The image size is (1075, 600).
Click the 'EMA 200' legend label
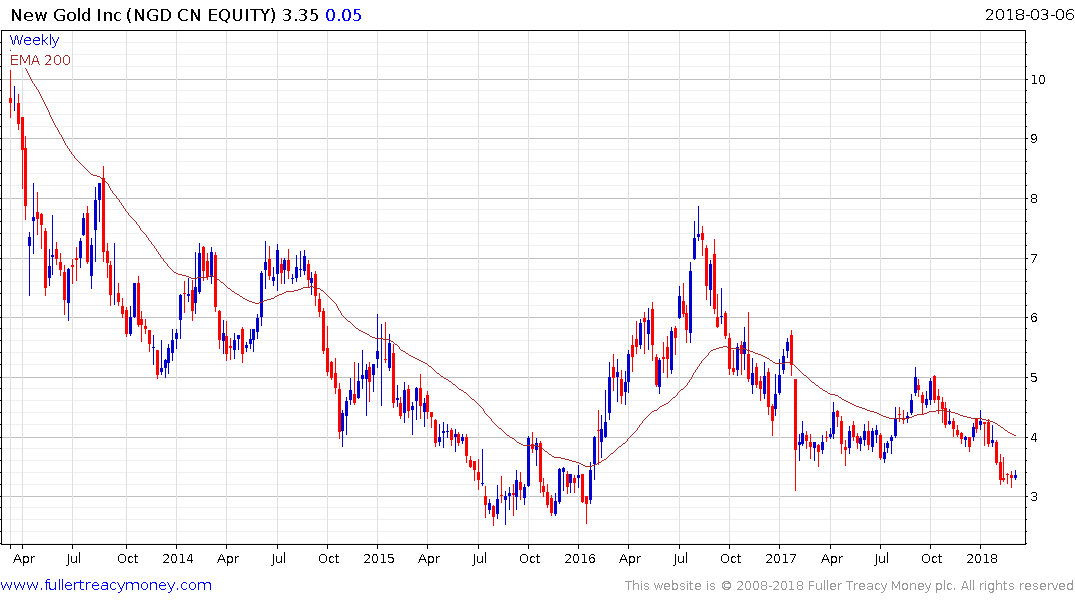(40, 60)
